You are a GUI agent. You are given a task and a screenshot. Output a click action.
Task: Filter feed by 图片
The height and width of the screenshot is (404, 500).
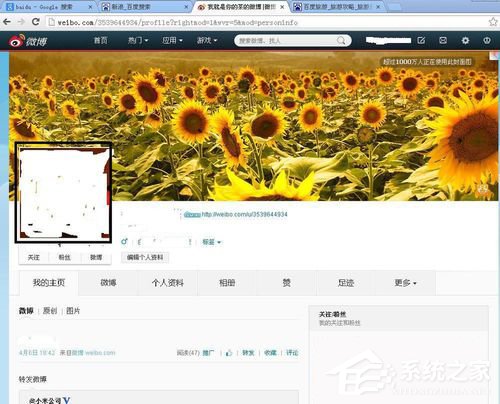[73, 311]
